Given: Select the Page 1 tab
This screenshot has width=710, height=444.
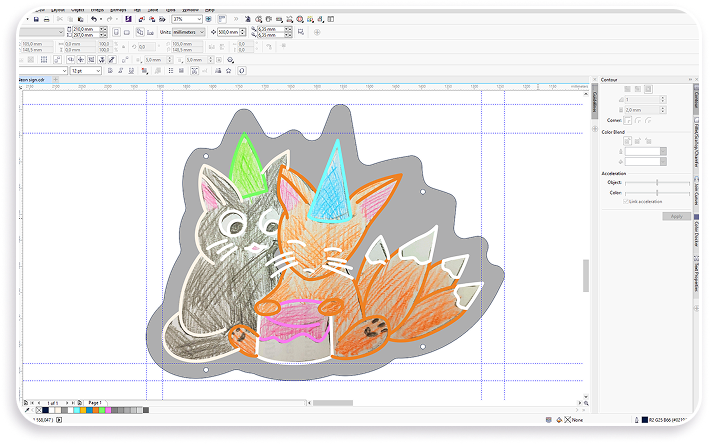Looking at the screenshot, I should tap(95, 403).
